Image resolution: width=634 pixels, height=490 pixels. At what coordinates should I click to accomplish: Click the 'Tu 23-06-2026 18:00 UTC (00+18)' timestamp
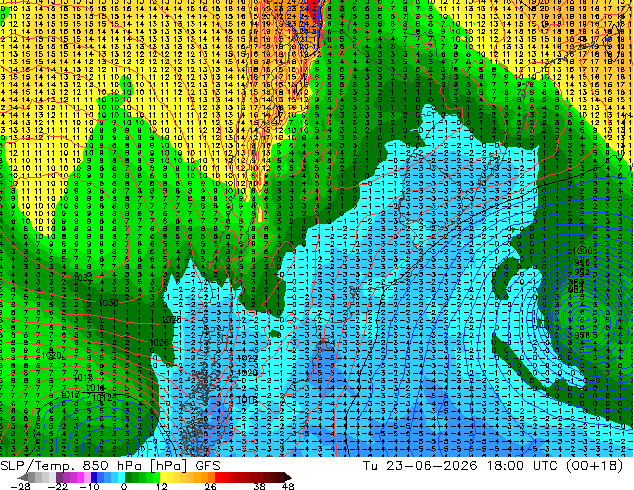click(493, 466)
